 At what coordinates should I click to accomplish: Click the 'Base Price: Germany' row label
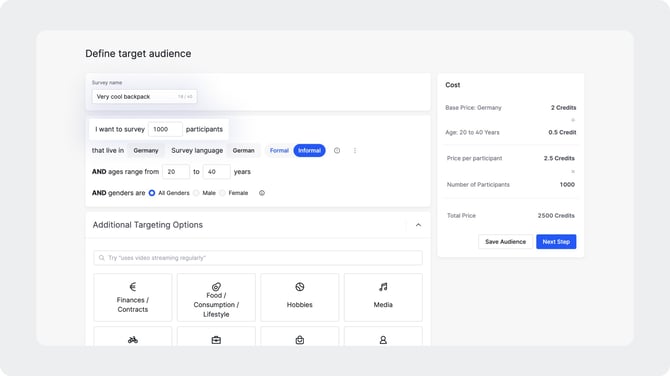point(473,108)
